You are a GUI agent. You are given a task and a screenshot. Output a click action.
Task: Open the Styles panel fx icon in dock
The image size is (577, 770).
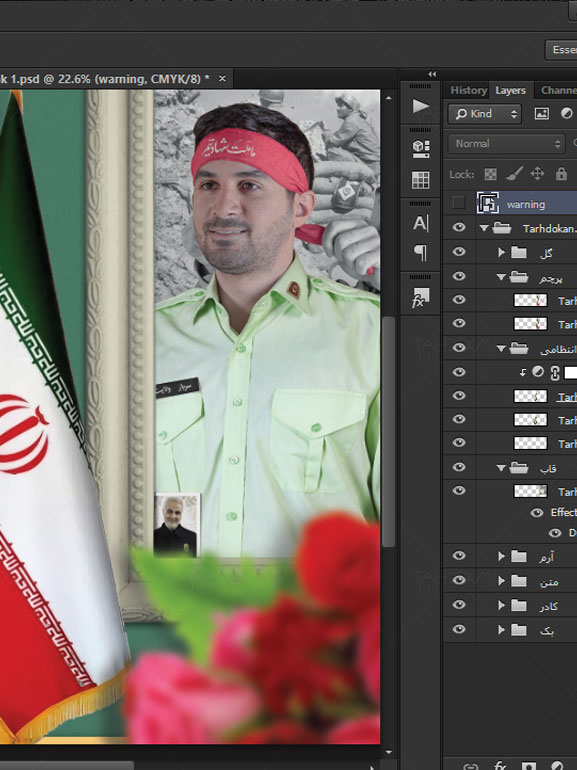(x=420, y=298)
